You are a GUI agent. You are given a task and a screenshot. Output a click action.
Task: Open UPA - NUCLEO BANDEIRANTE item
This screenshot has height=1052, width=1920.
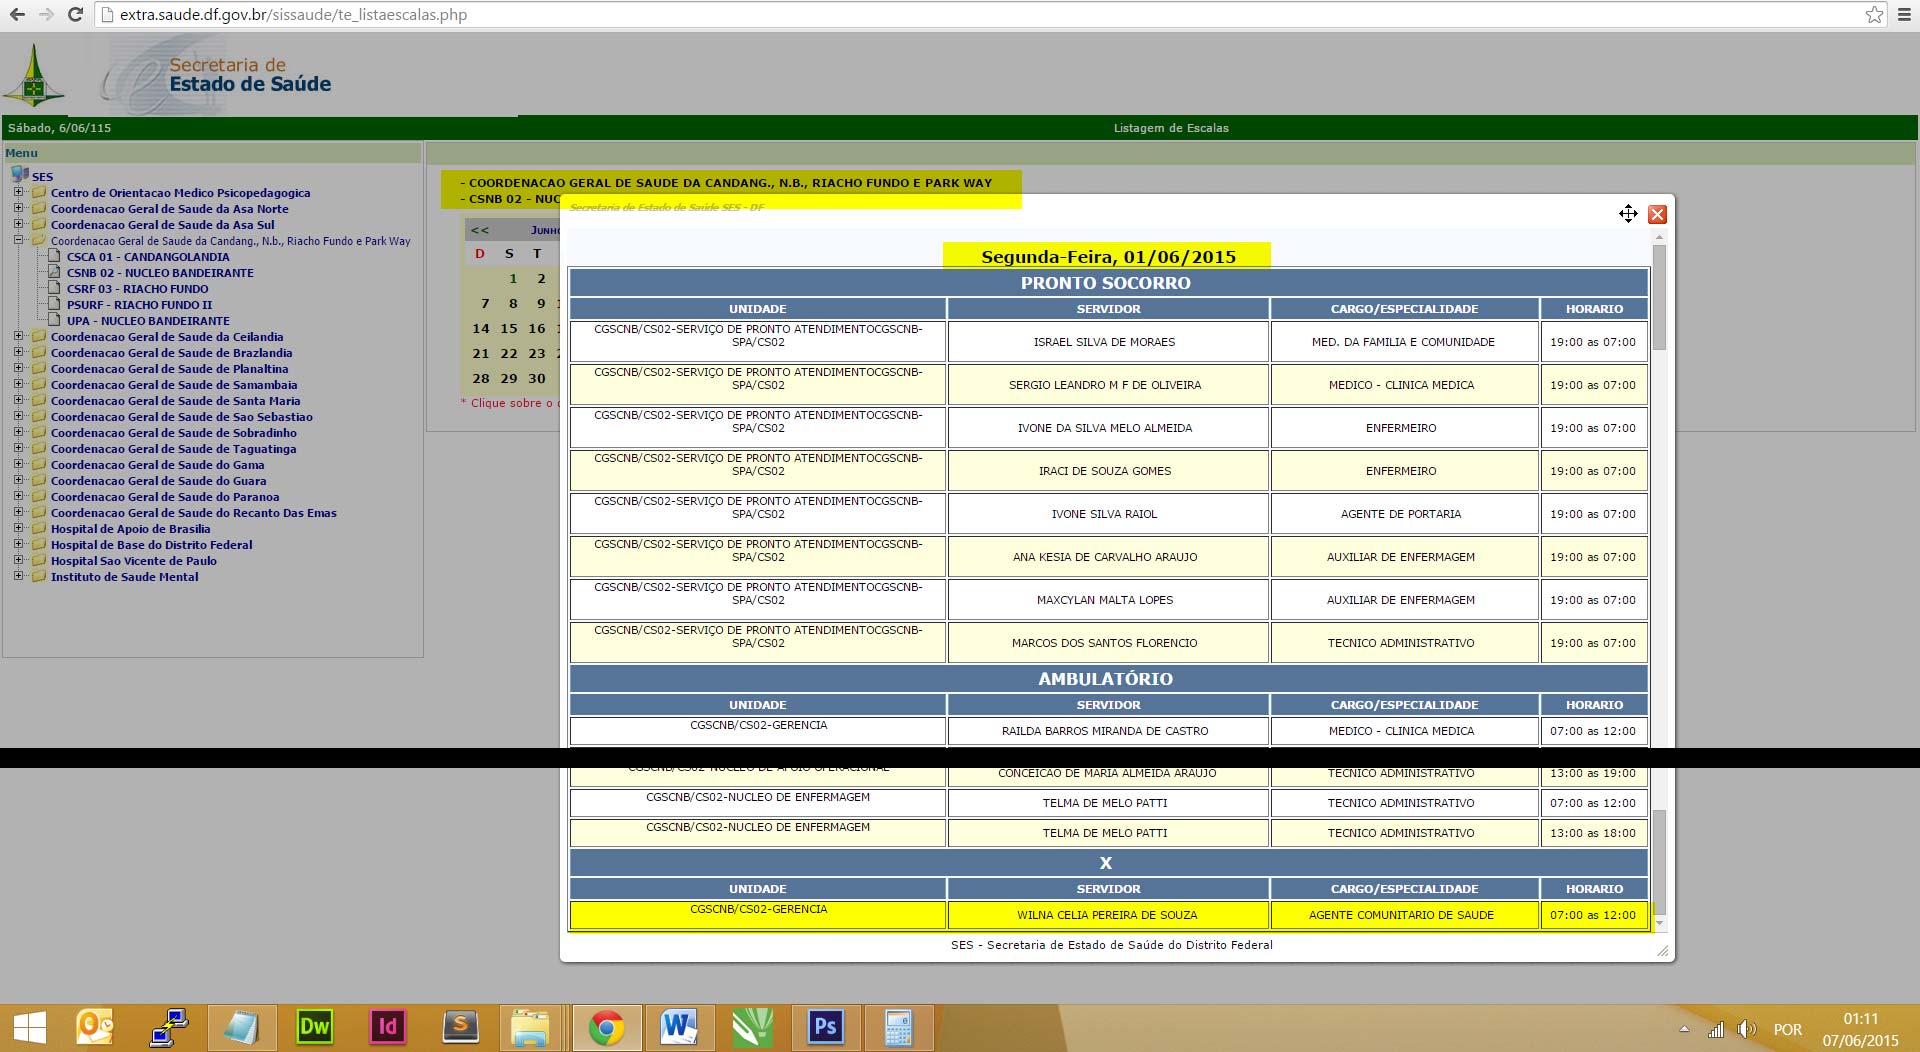click(148, 321)
